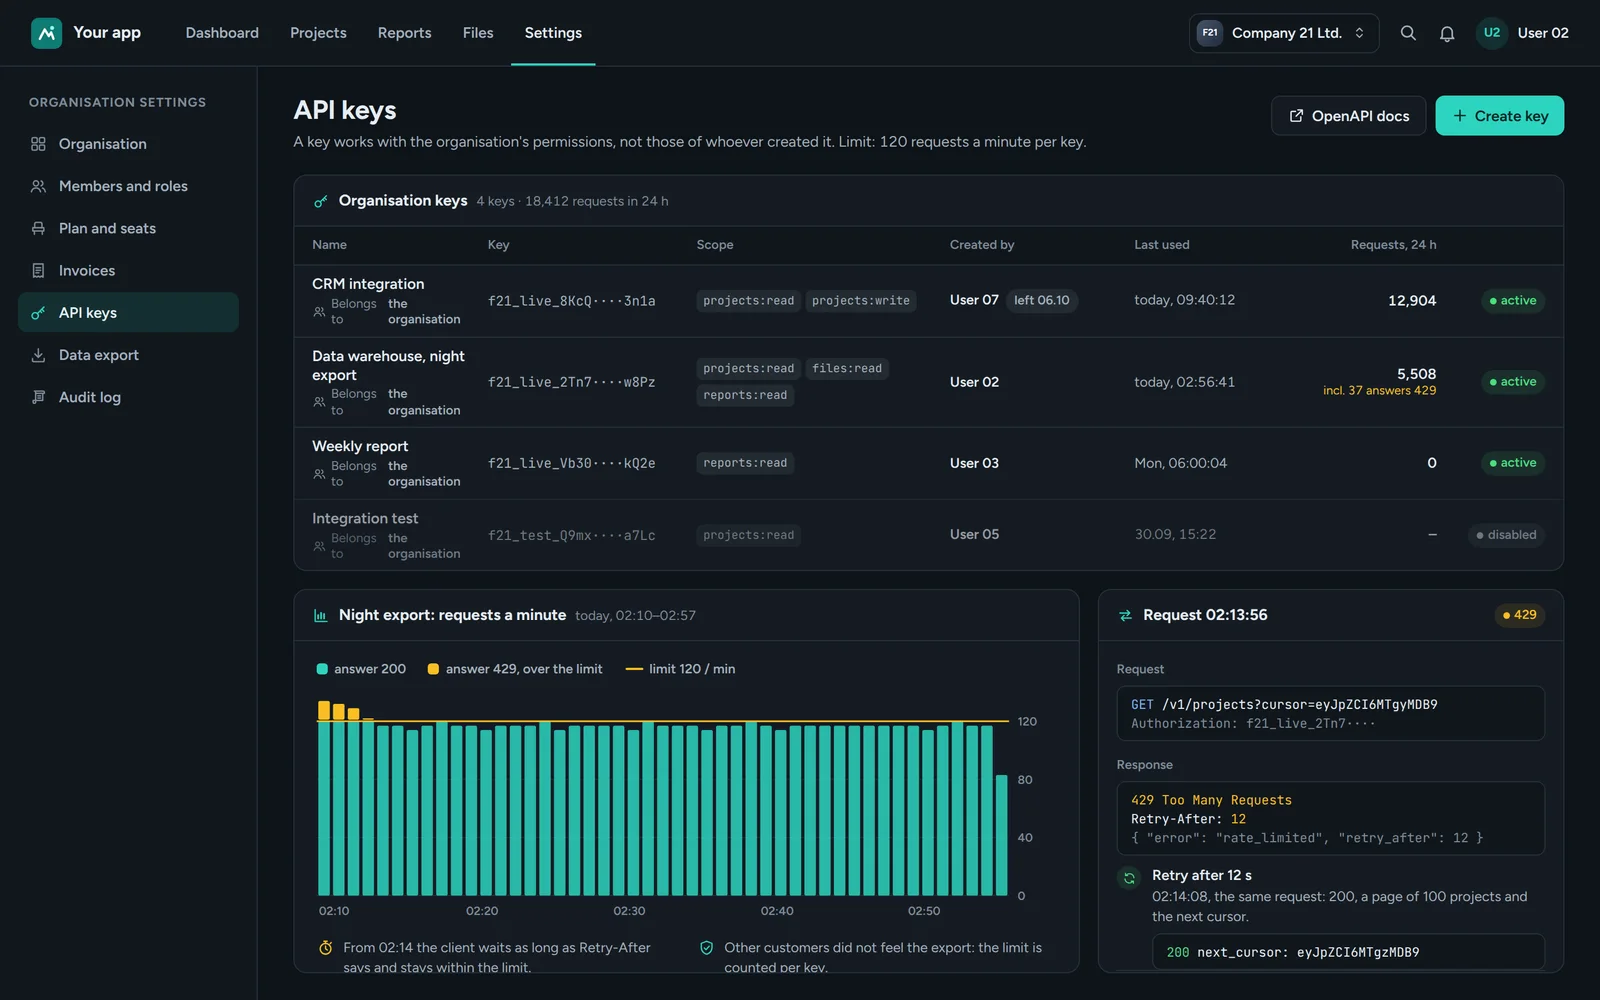Click the incl. 37 answers 429 note
Viewport: 1600px width, 1000px height.
click(1379, 391)
